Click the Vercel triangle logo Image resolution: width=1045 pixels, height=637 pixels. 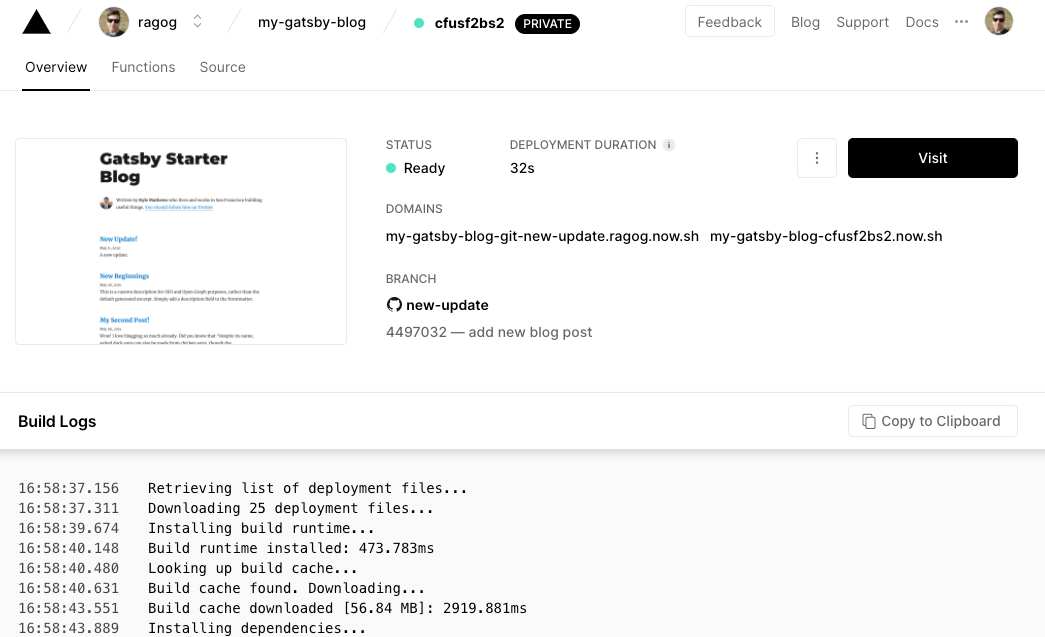(36, 22)
